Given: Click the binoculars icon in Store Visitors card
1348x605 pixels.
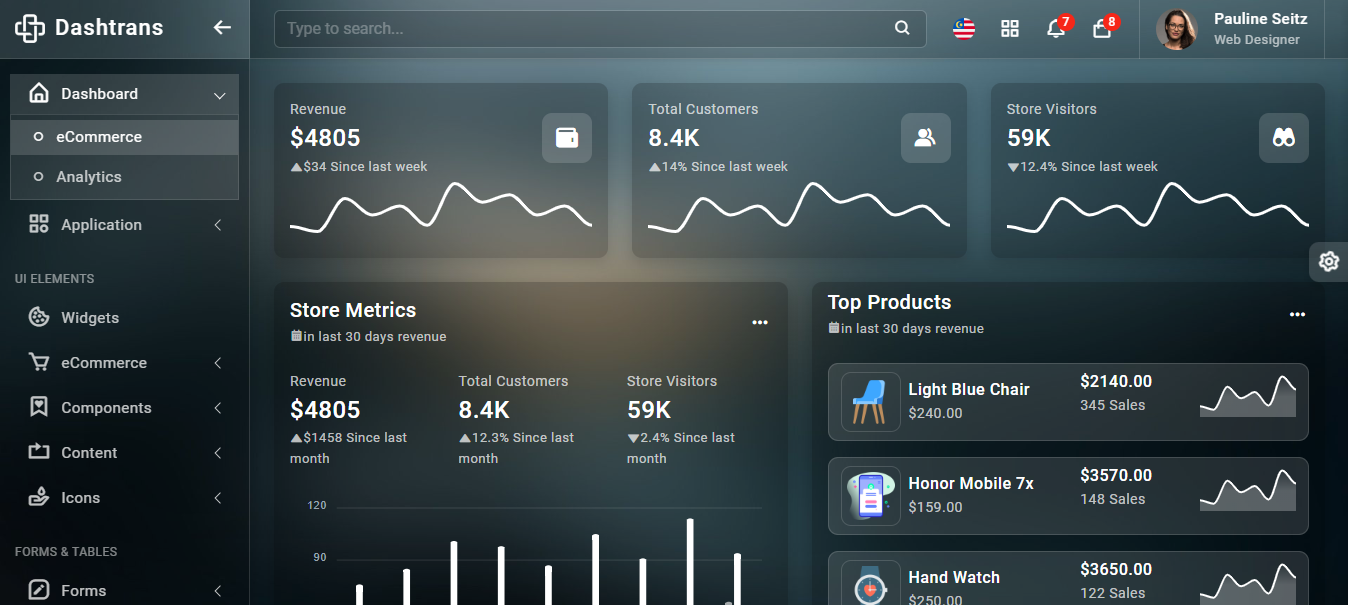Looking at the screenshot, I should (1283, 138).
